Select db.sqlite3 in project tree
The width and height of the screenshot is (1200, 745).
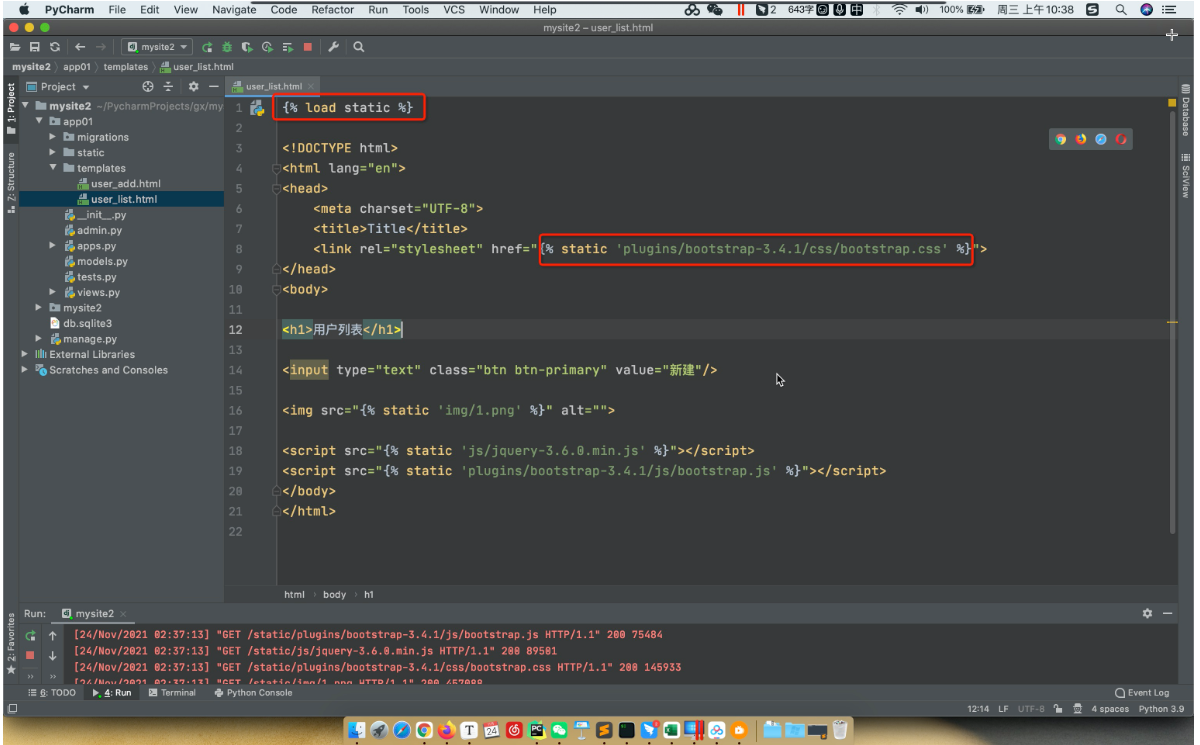pyautogui.click(x=80, y=323)
